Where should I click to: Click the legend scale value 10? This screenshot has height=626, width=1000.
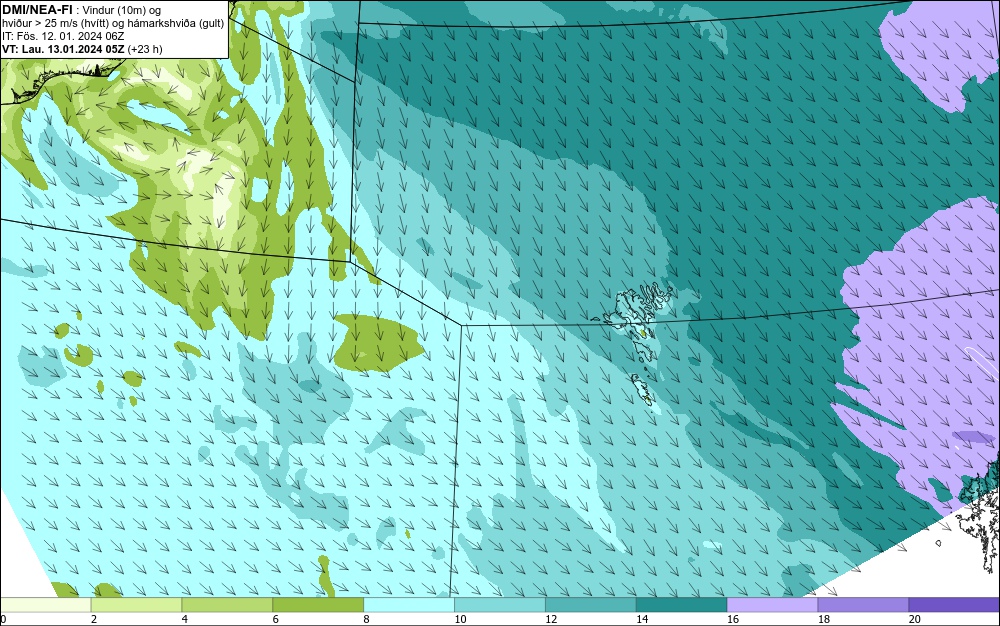pyautogui.click(x=460, y=619)
